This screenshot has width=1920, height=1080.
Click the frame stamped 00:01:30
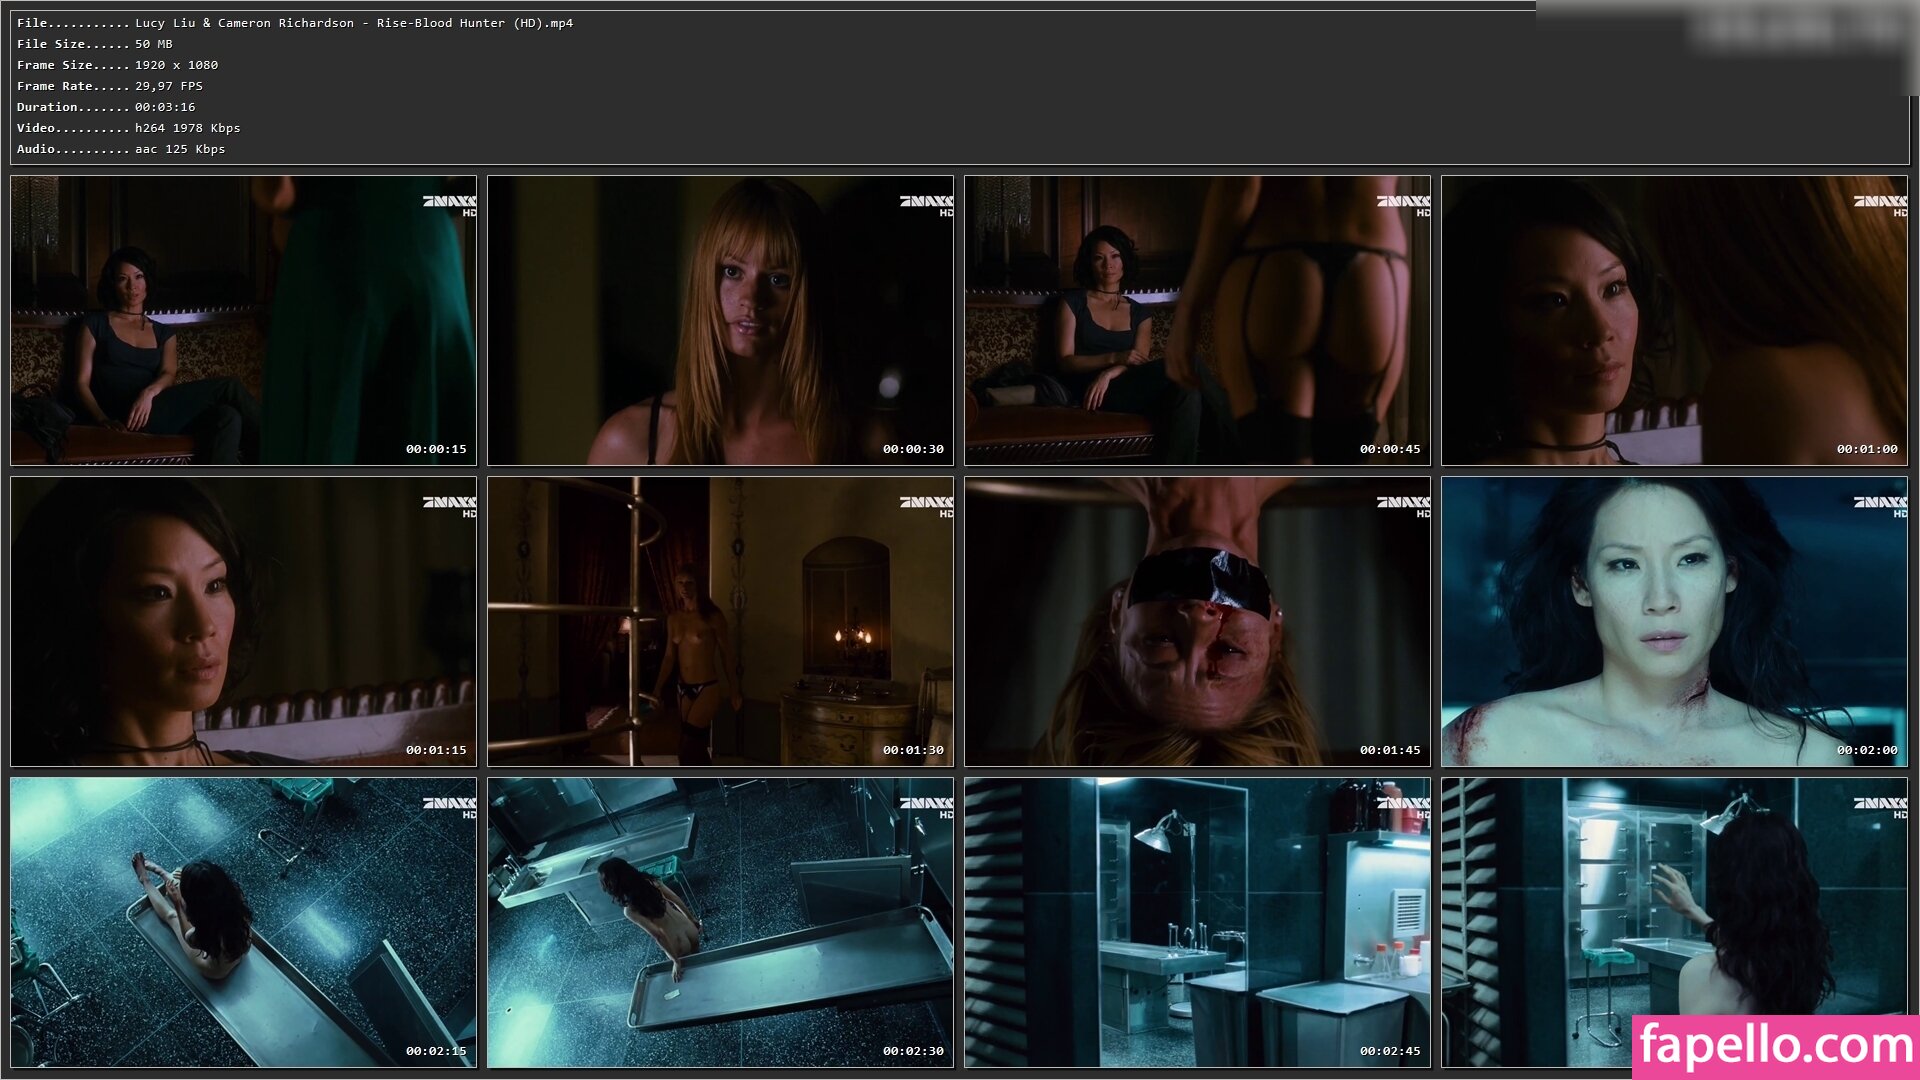coord(720,621)
